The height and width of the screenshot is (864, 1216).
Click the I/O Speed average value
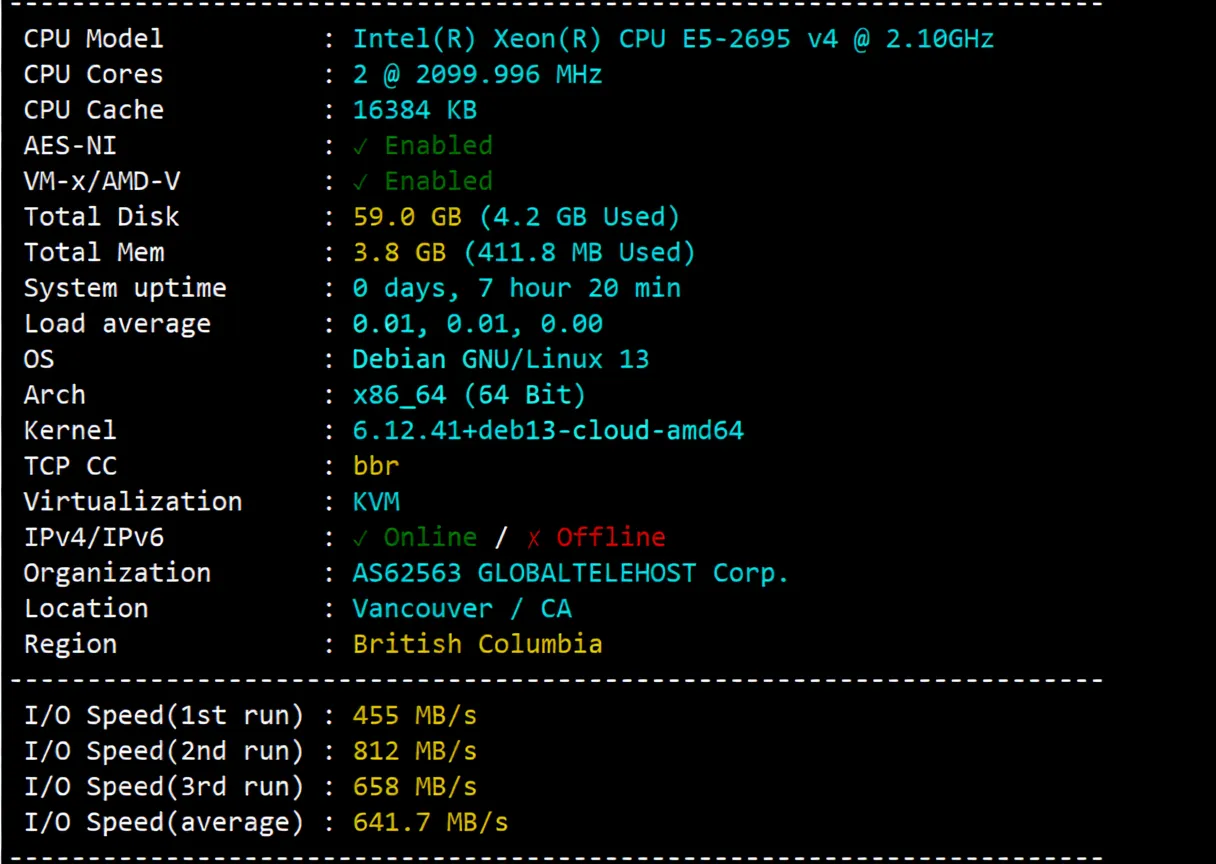[x=430, y=821]
